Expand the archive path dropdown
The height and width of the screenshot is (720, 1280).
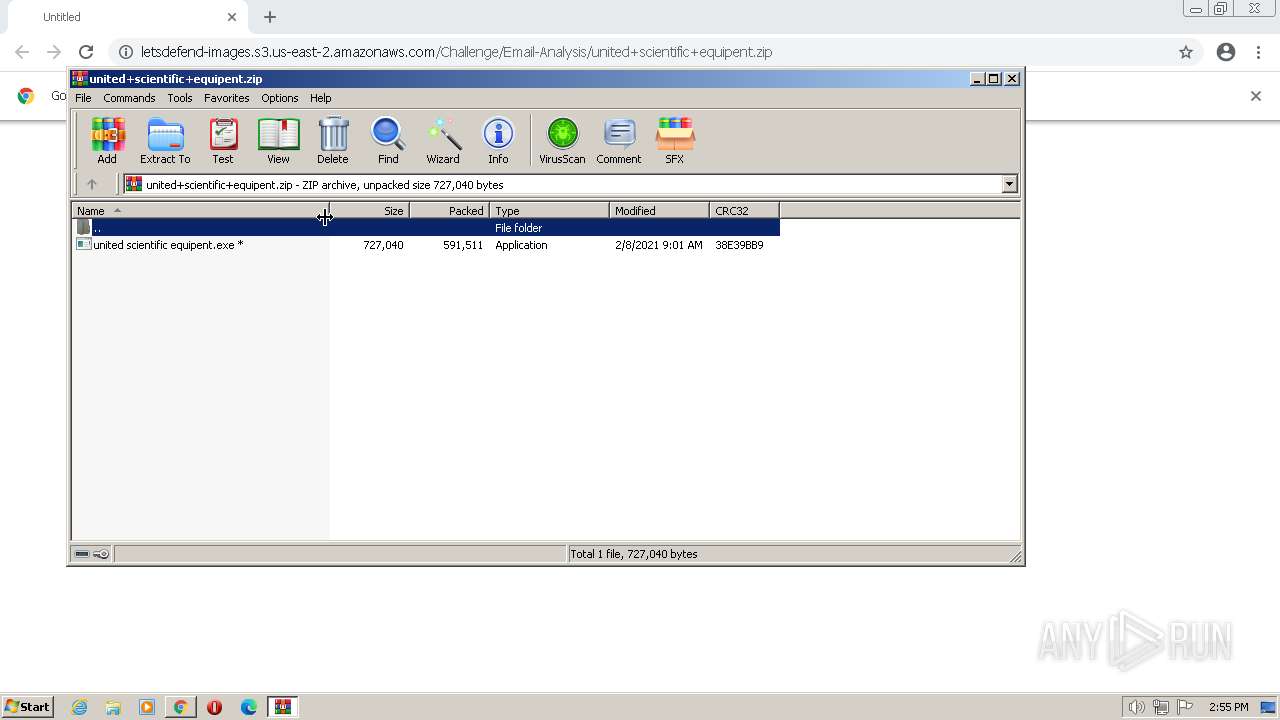[x=1009, y=184]
